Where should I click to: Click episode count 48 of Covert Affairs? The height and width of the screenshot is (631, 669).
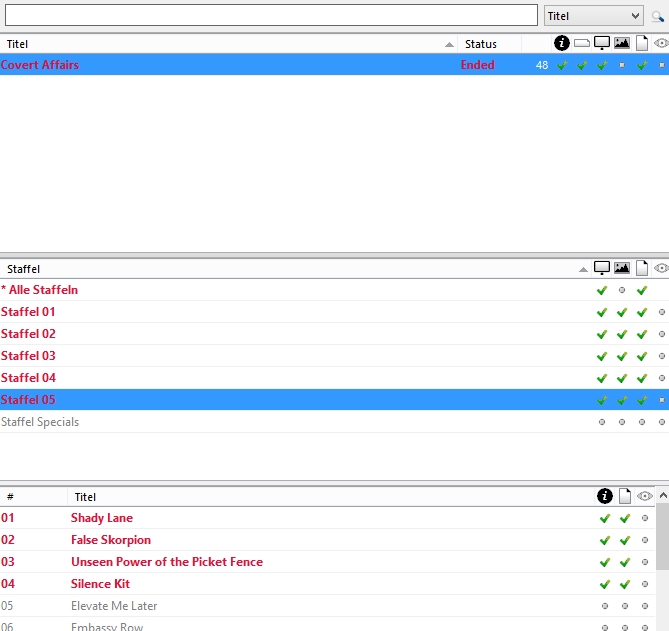click(542, 65)
